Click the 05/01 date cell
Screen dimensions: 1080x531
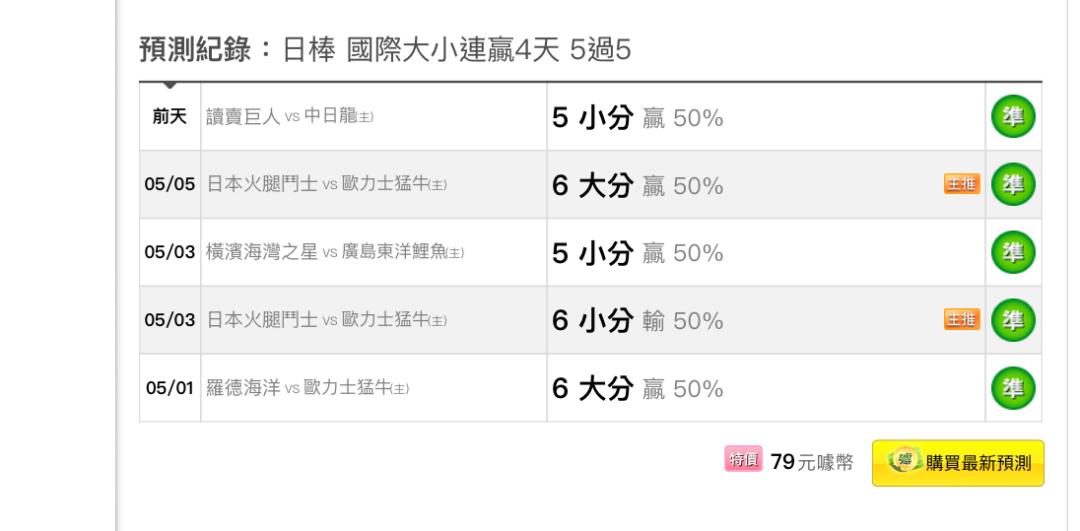(x=169, y=388)
